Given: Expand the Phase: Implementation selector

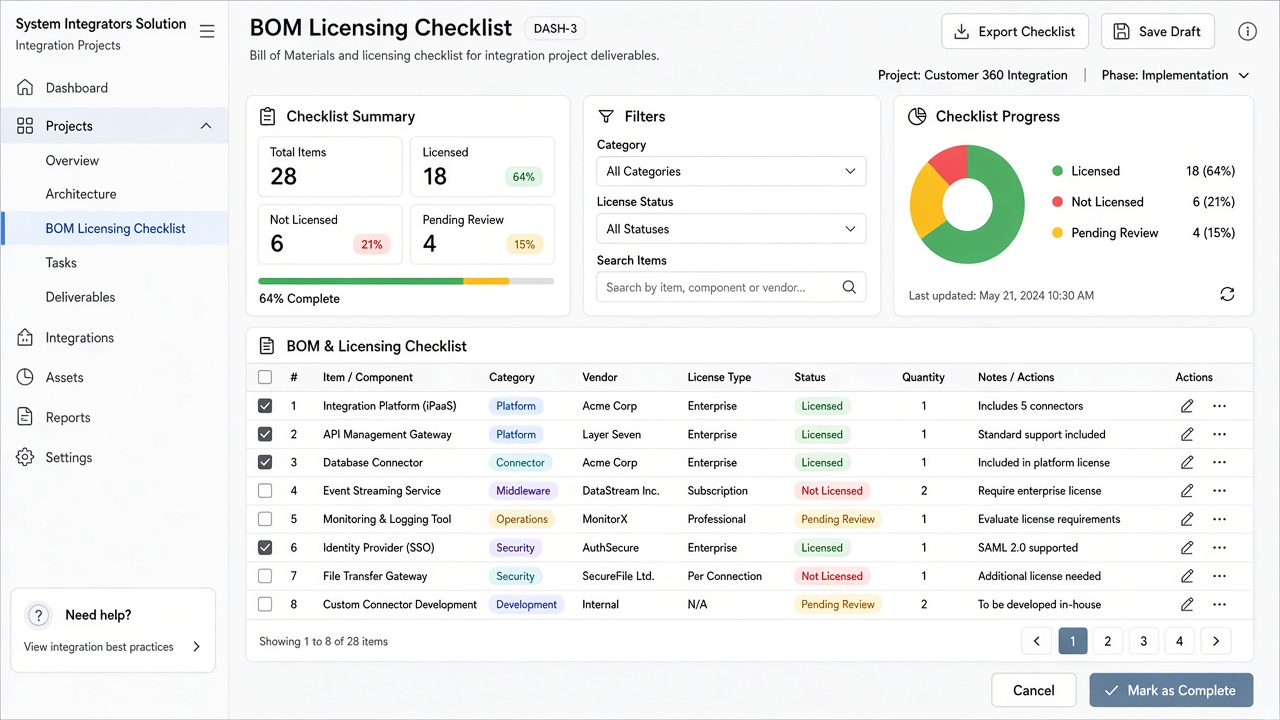Looking at the screenshot, I should (1176, 75).
